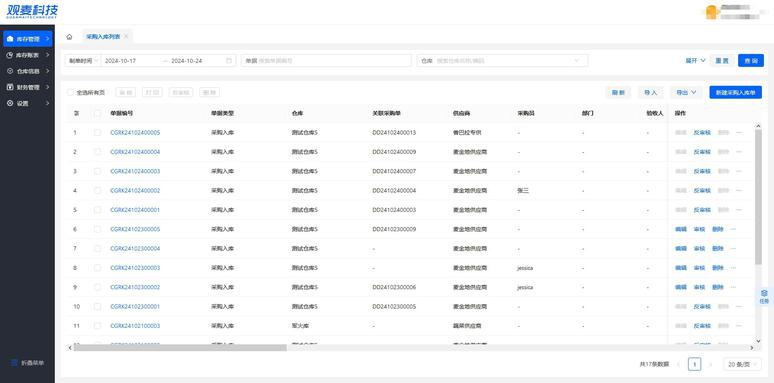Click the 库存管理 sidebar icon
Screen dimensions: 774x383
click(x=10, y=38)
